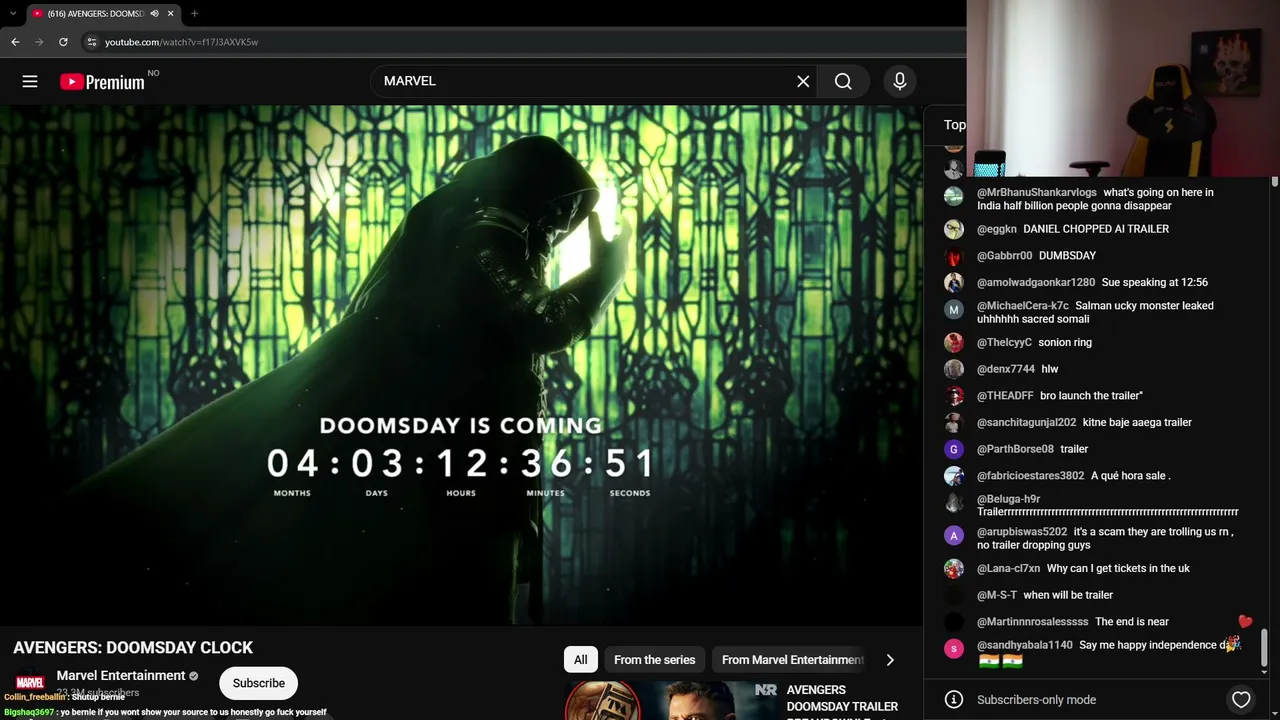Open a new browser tab

point(194,14)
